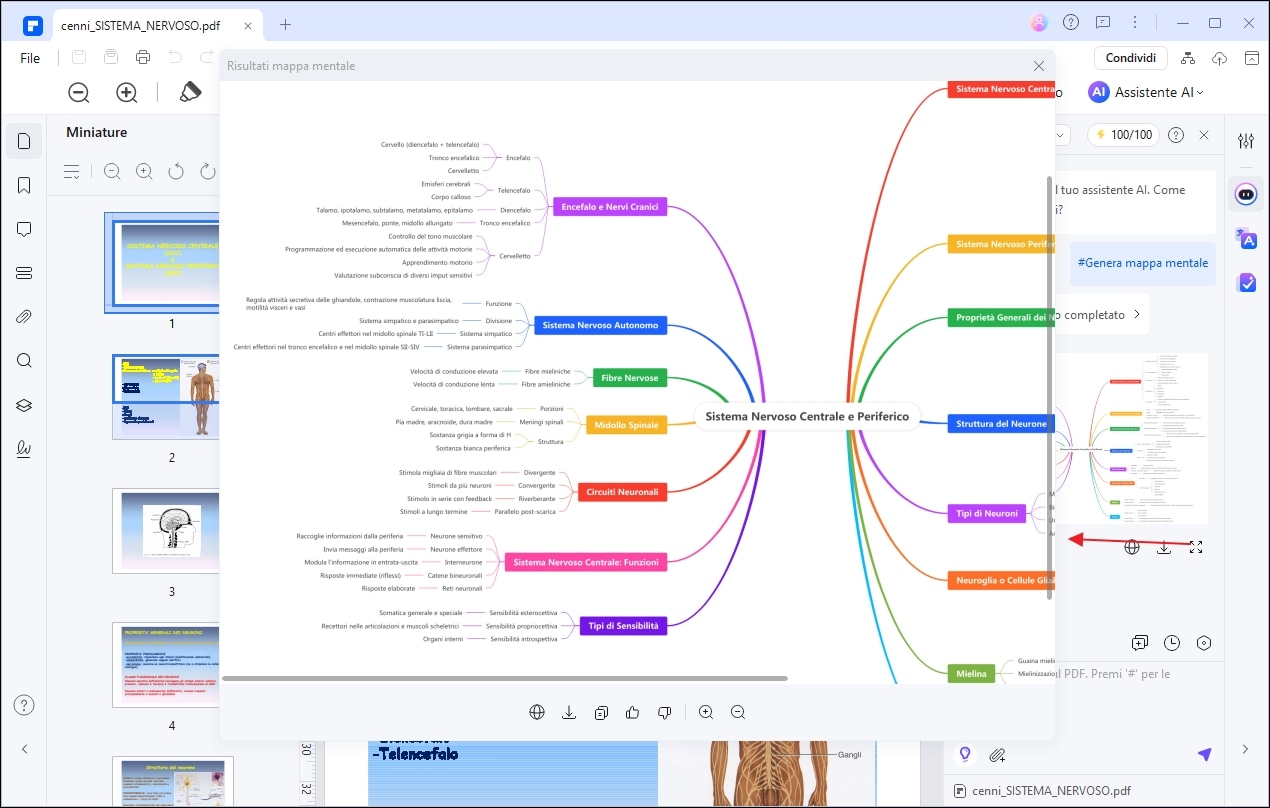Click the print icon in top toolbar
This screenshot has width=1270, height=808.
tap(143, 57)
